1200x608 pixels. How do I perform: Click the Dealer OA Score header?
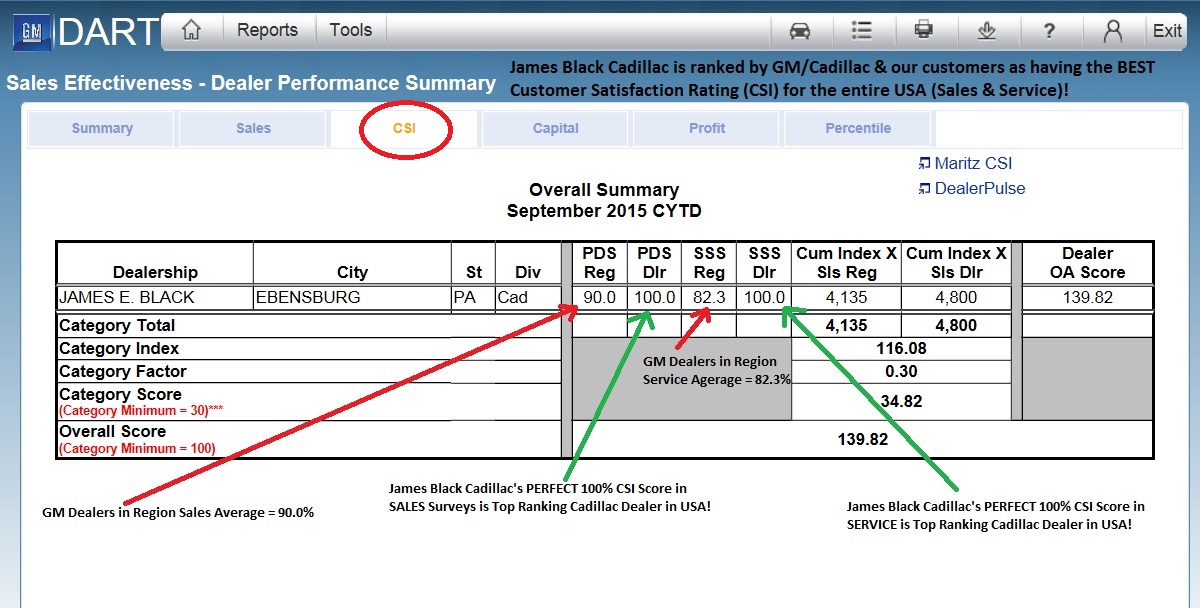1088,263
